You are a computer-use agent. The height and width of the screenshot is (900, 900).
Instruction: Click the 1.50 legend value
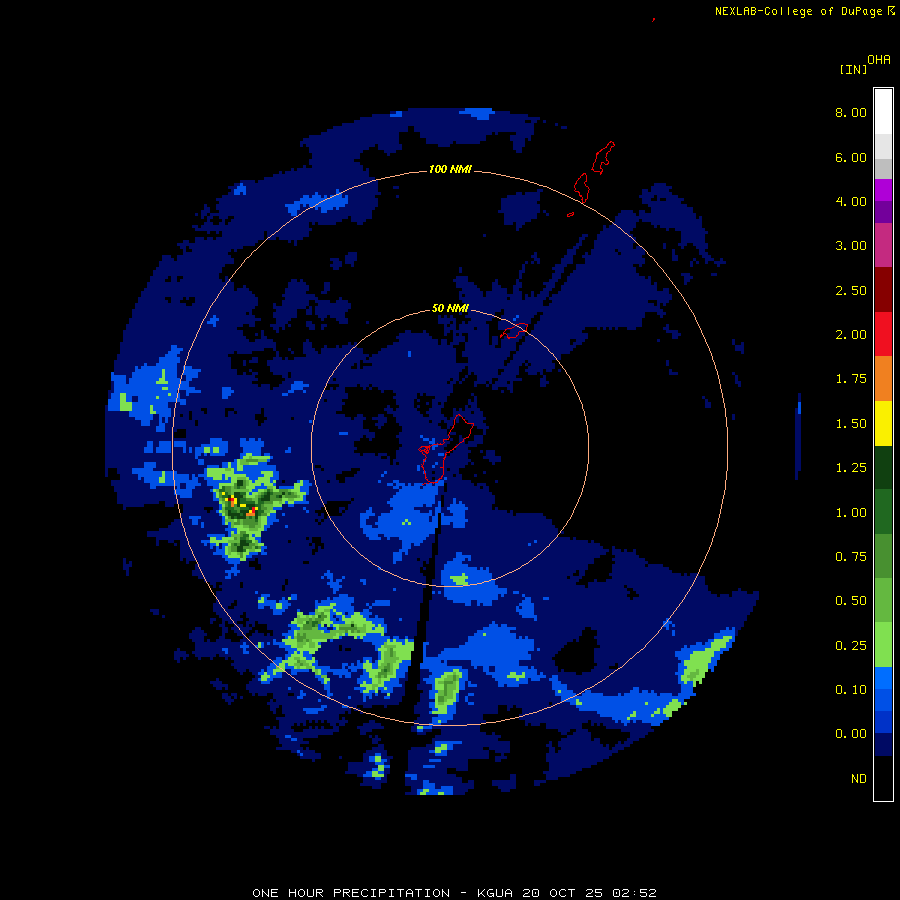click(851, 424)
